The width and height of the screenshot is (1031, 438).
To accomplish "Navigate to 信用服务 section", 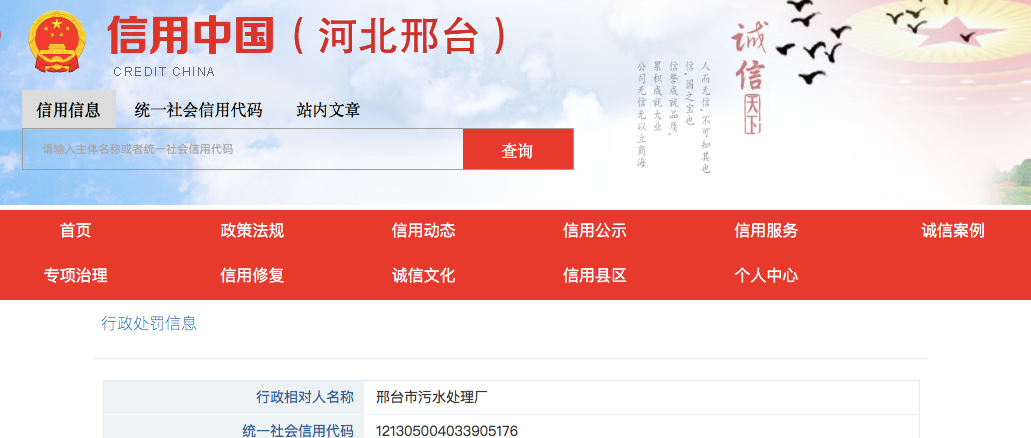I will click(x=766, y=231).
